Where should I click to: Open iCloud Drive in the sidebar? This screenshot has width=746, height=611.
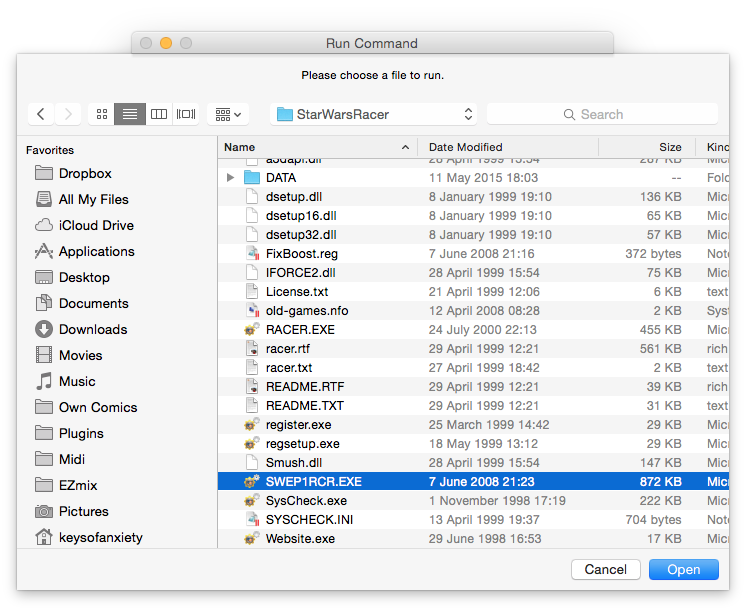coord(84,225)
